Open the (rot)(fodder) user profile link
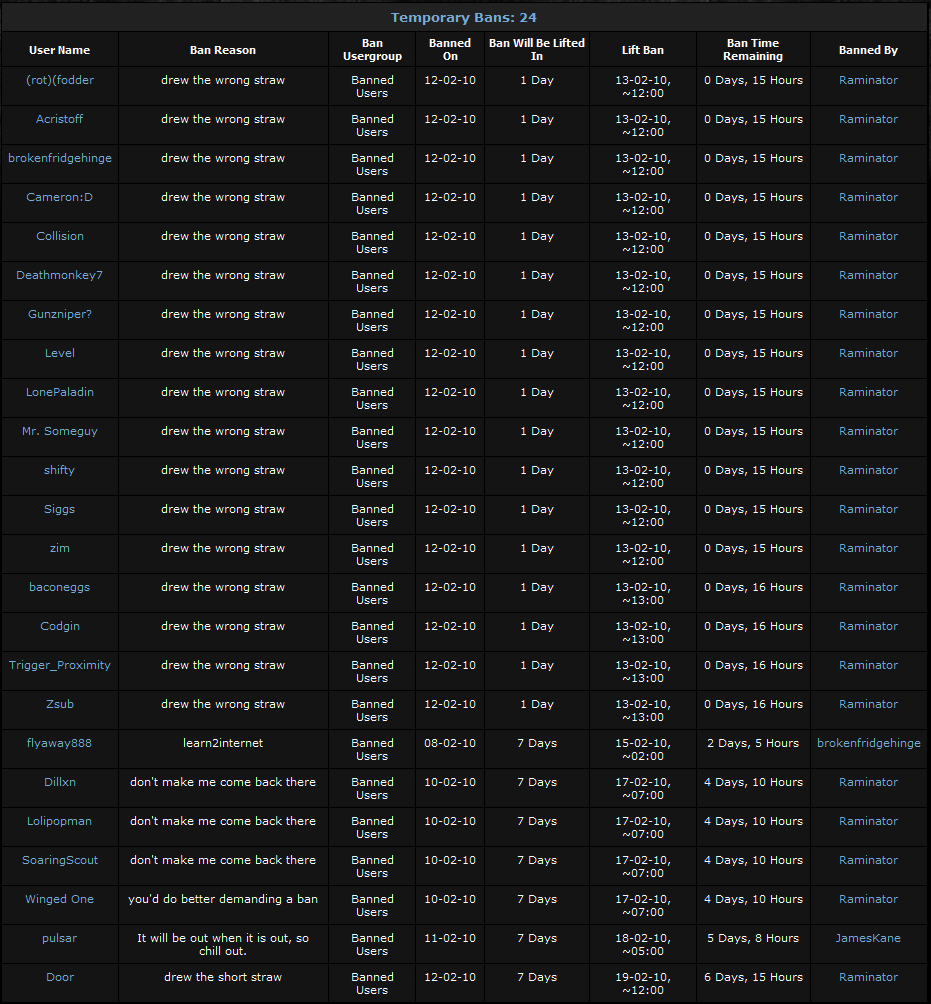931x1004 pixels. click(x=60, y=80)
